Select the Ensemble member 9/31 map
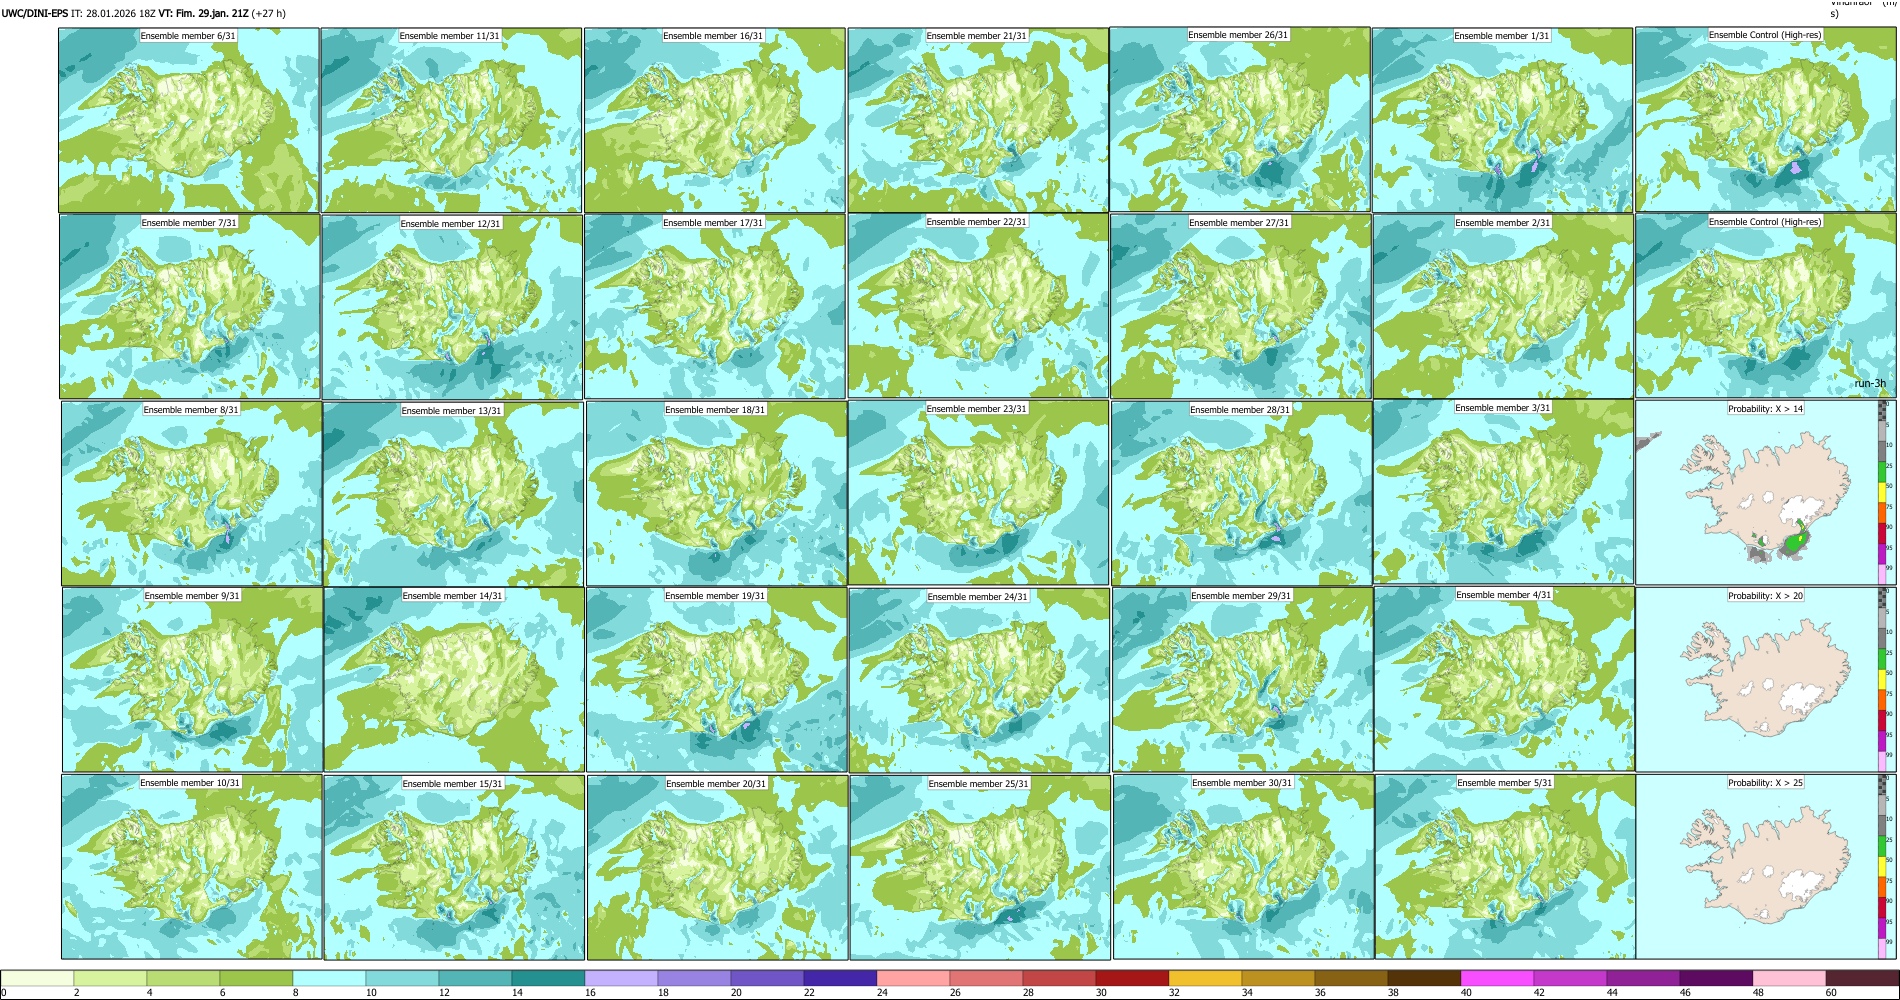This screenshot has height=1000, width=1900. tap(193, 680)
